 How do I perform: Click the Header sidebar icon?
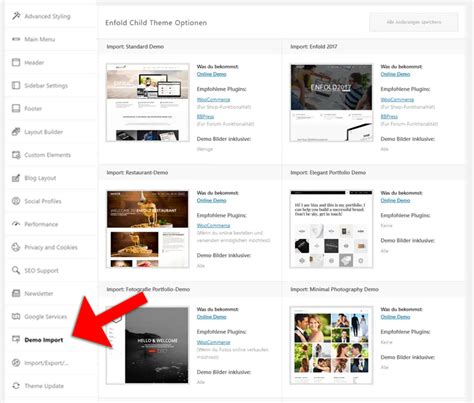tap(16, 62)
